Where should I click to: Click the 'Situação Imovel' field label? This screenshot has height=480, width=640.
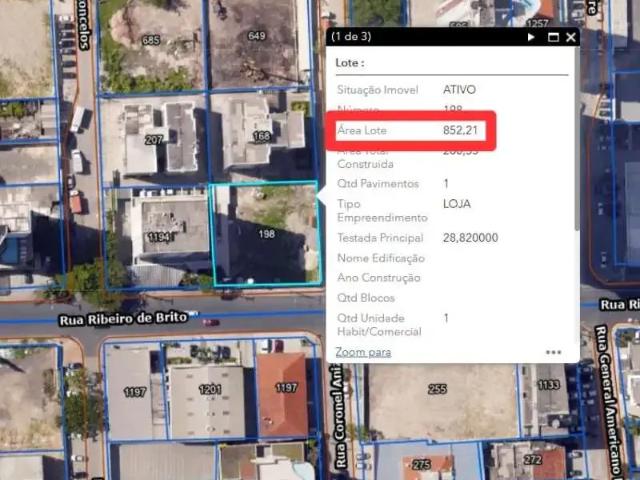tap(378, 90)
